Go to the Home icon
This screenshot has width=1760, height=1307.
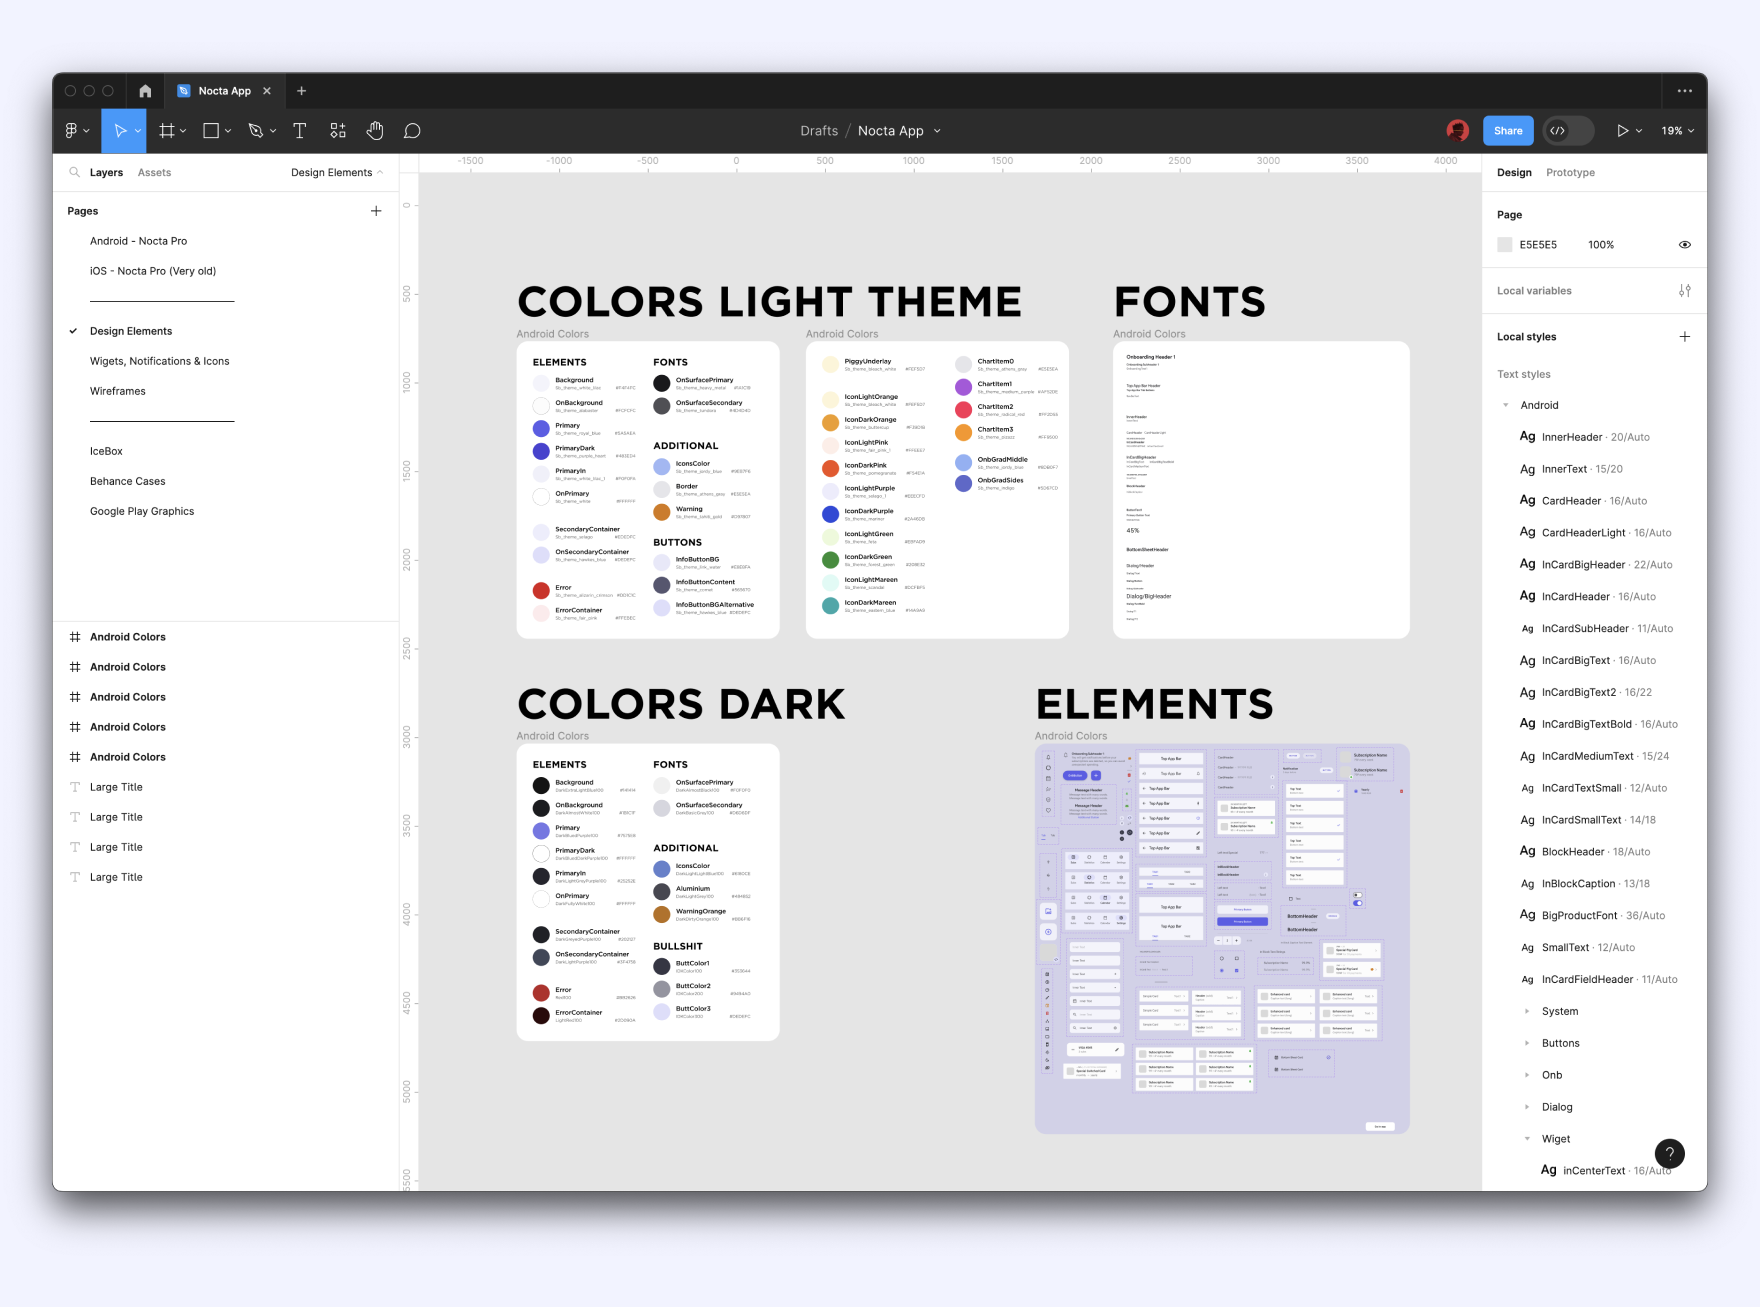[145, 91]
